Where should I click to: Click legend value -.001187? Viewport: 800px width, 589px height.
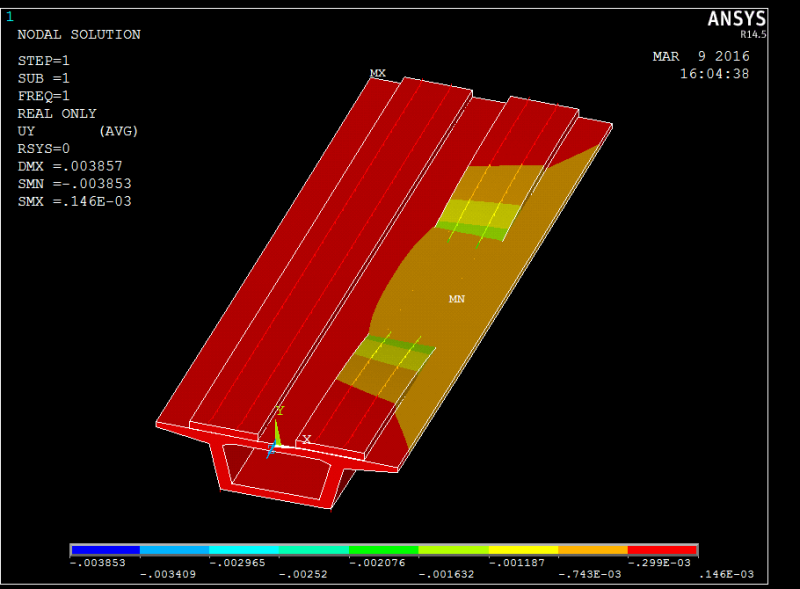[x=517, y=562]
